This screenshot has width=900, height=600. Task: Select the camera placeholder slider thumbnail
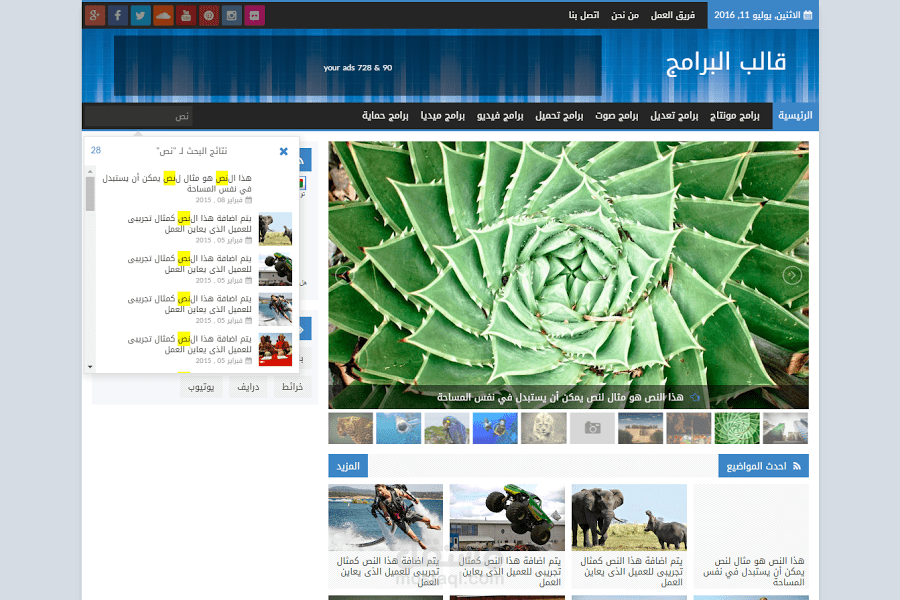pos(592,428)
